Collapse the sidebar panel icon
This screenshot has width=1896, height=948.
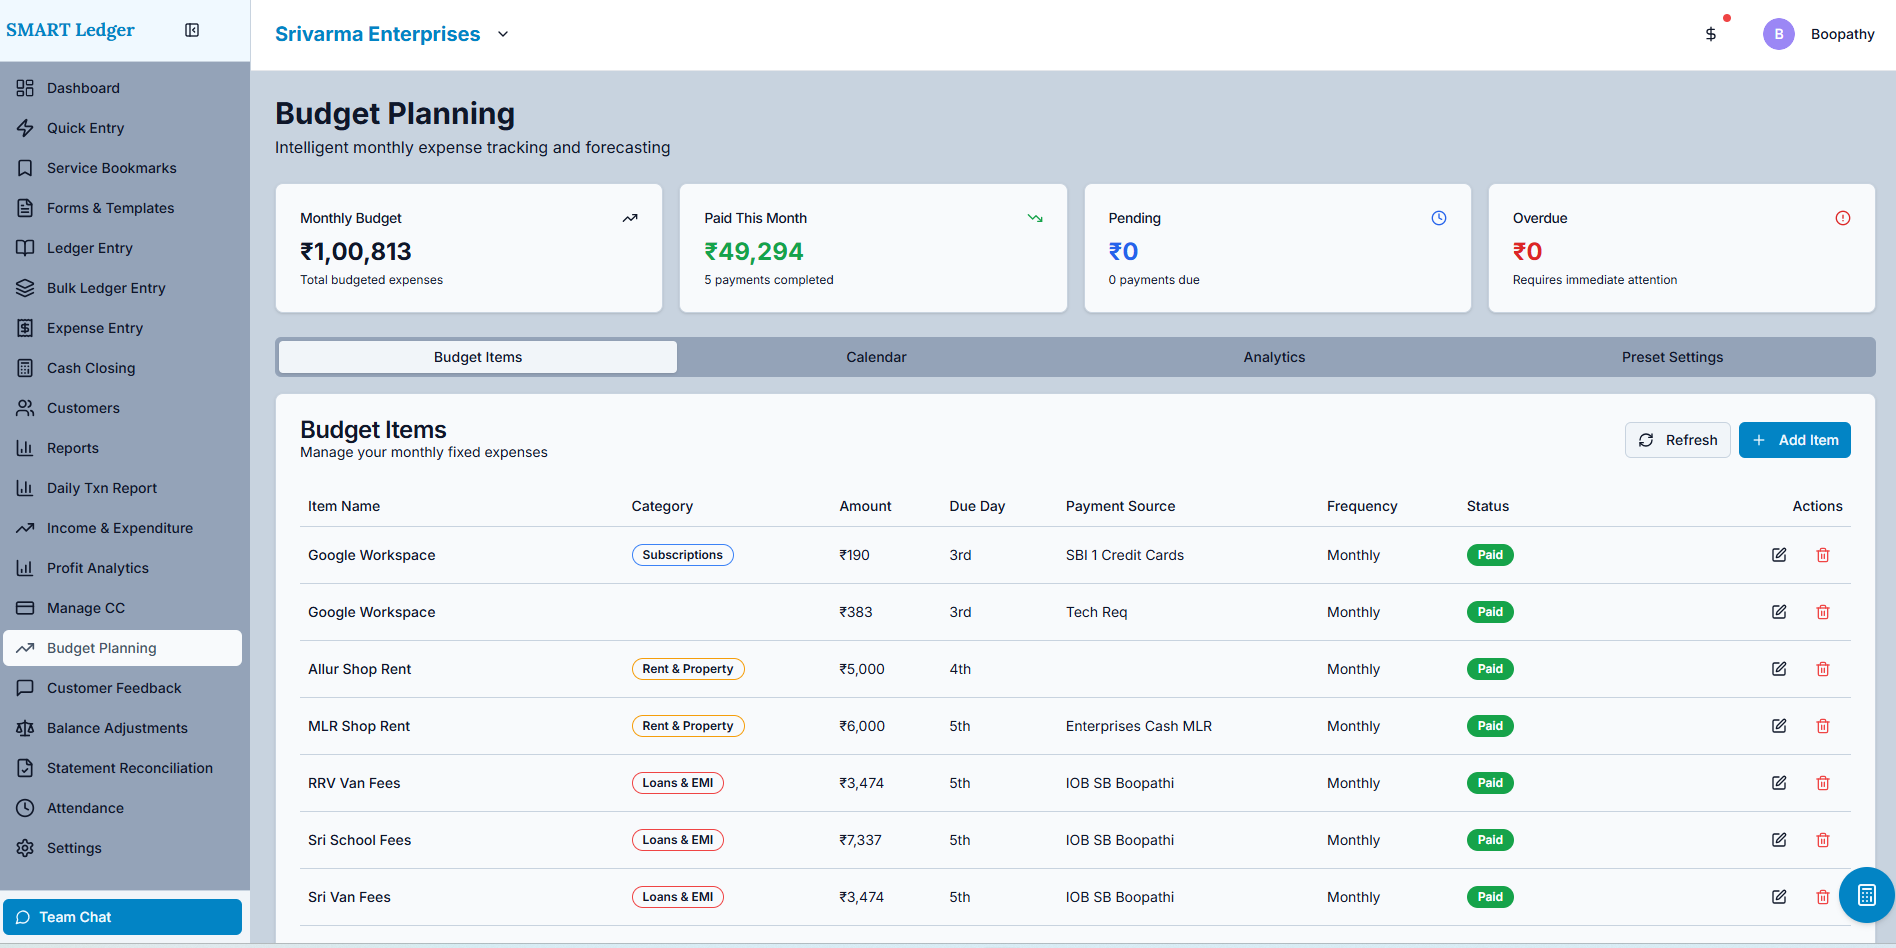tap(192, 30)
